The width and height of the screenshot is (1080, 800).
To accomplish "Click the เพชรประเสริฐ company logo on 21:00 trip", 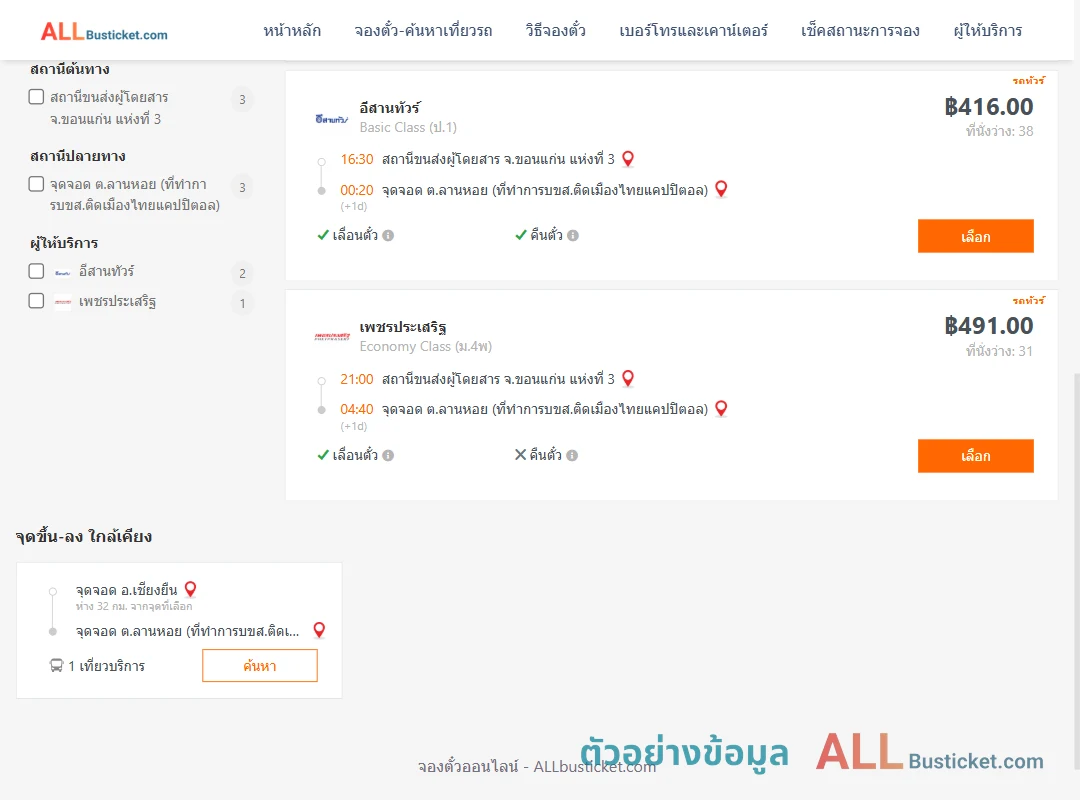I will (332, 337).
